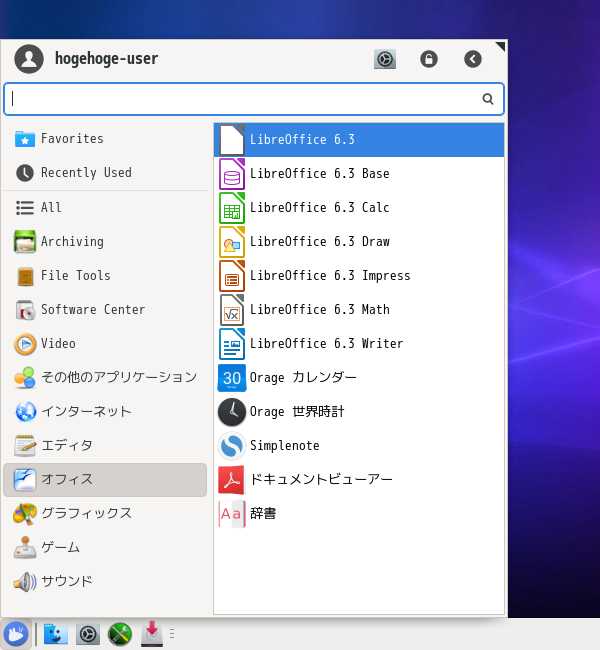600x650 pixels.
Task: Click the hogehoge-user avatar icon
Action: click(x=29, y=59)
